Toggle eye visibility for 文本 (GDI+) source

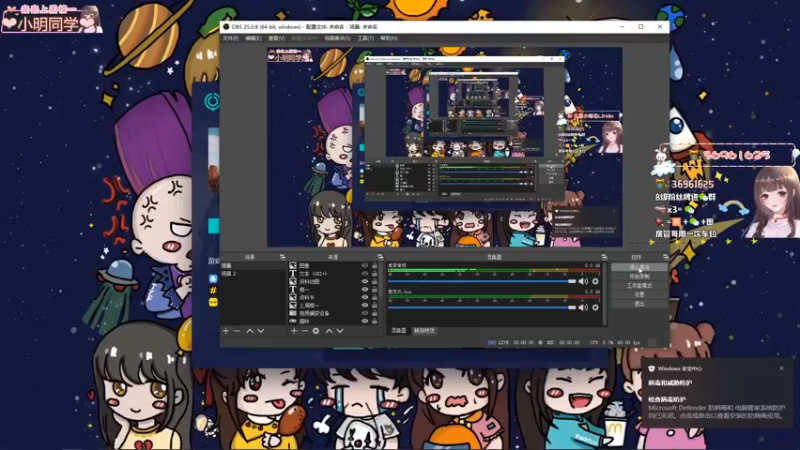tap(365, 273)
